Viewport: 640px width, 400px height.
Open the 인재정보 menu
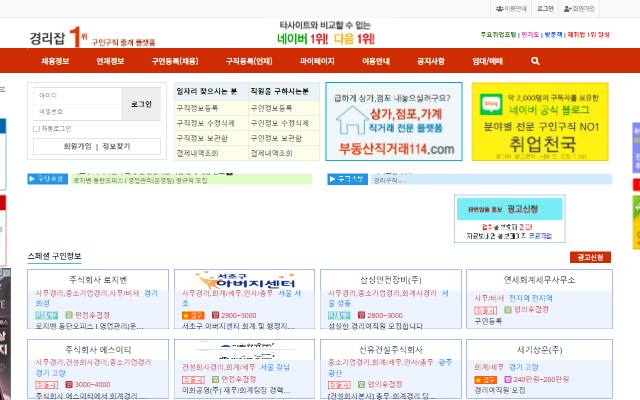pos(110,61)
